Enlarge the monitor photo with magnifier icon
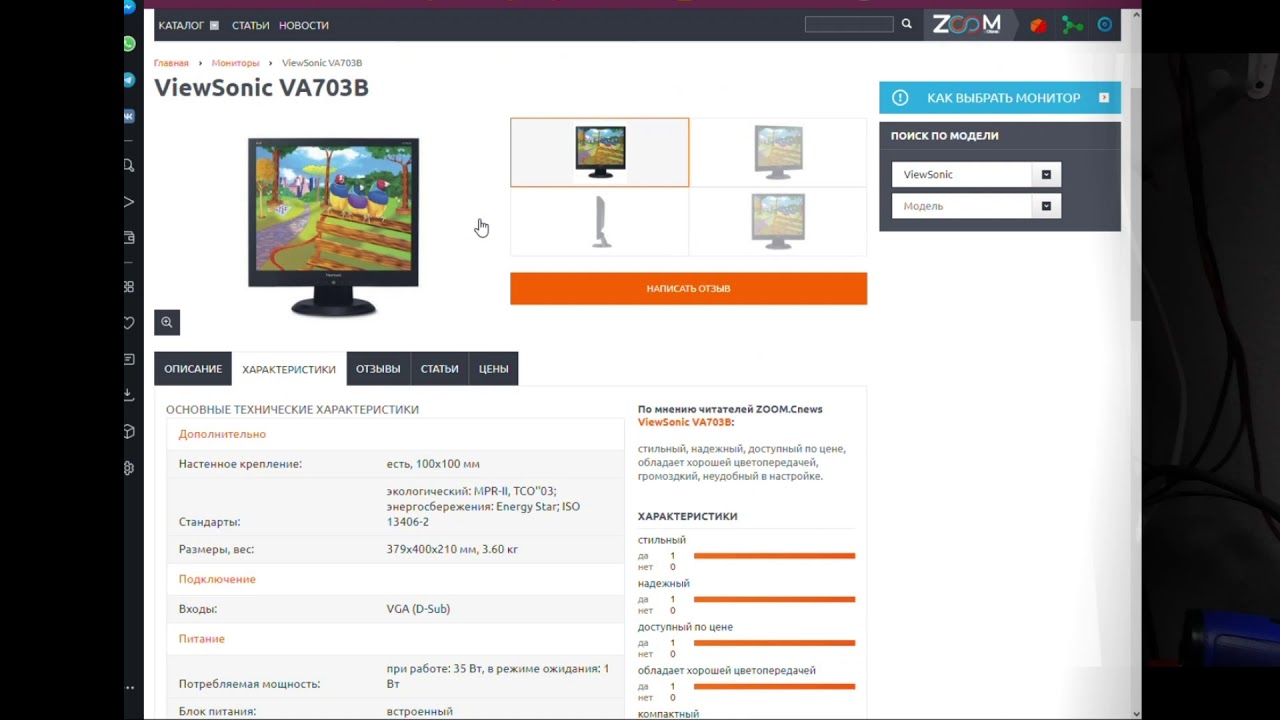 pyautogui.click(x=167, y=322)
